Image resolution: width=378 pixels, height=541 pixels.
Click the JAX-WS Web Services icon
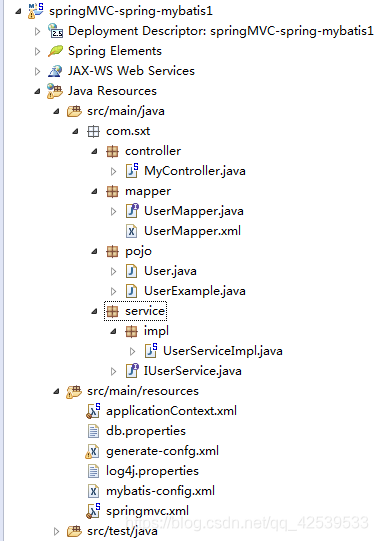pos(55,71)
